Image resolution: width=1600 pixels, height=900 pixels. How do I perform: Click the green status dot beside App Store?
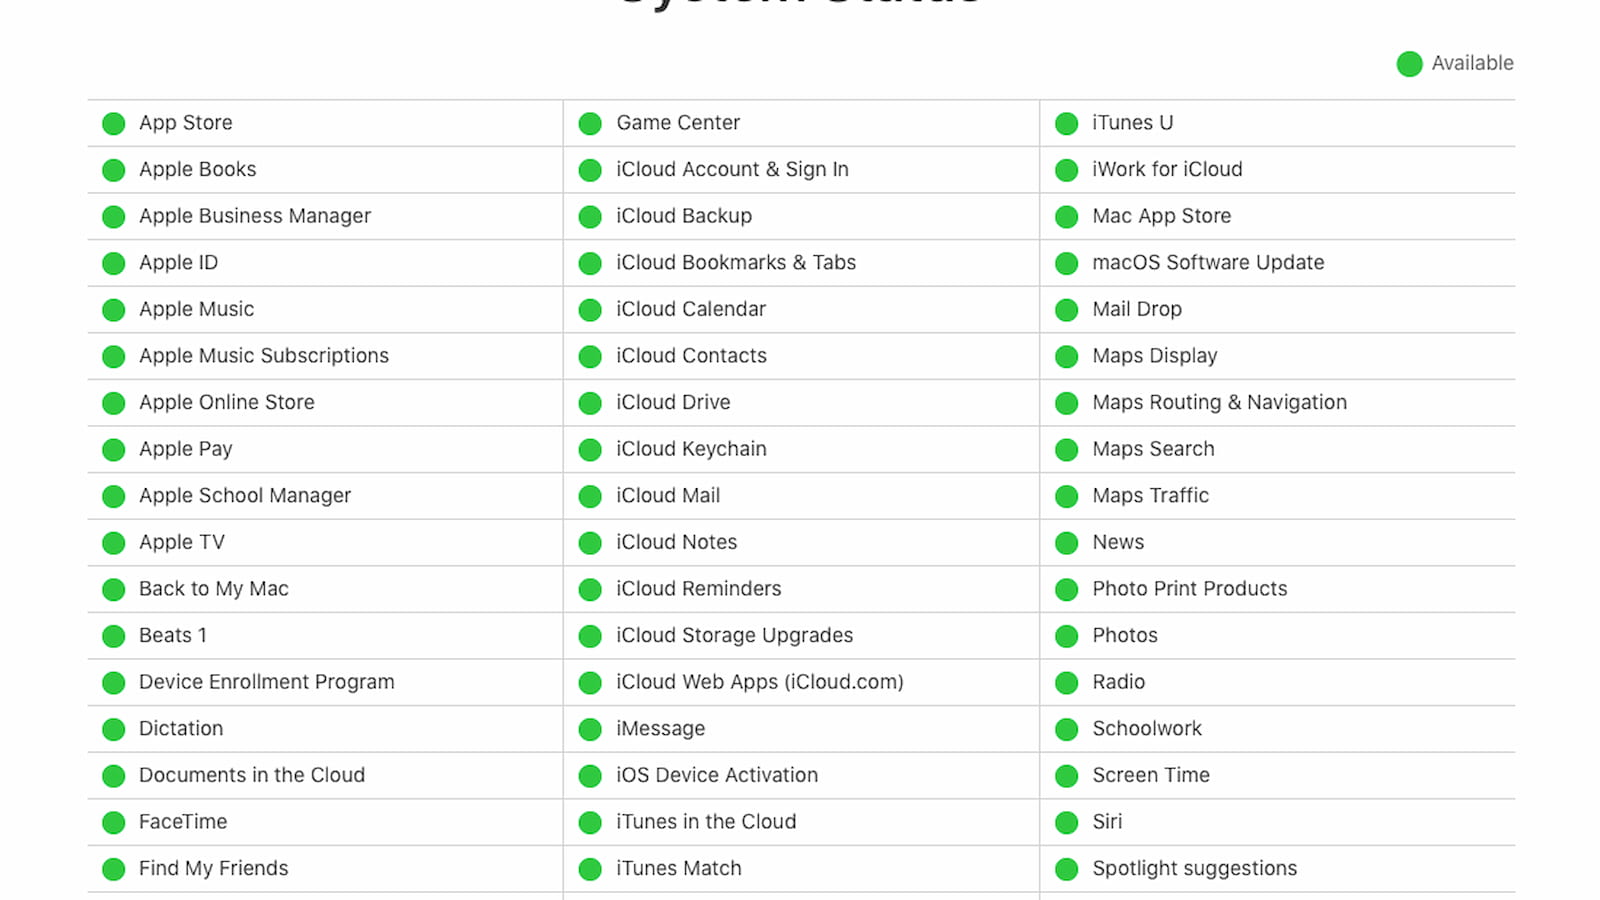pos(114,124)
